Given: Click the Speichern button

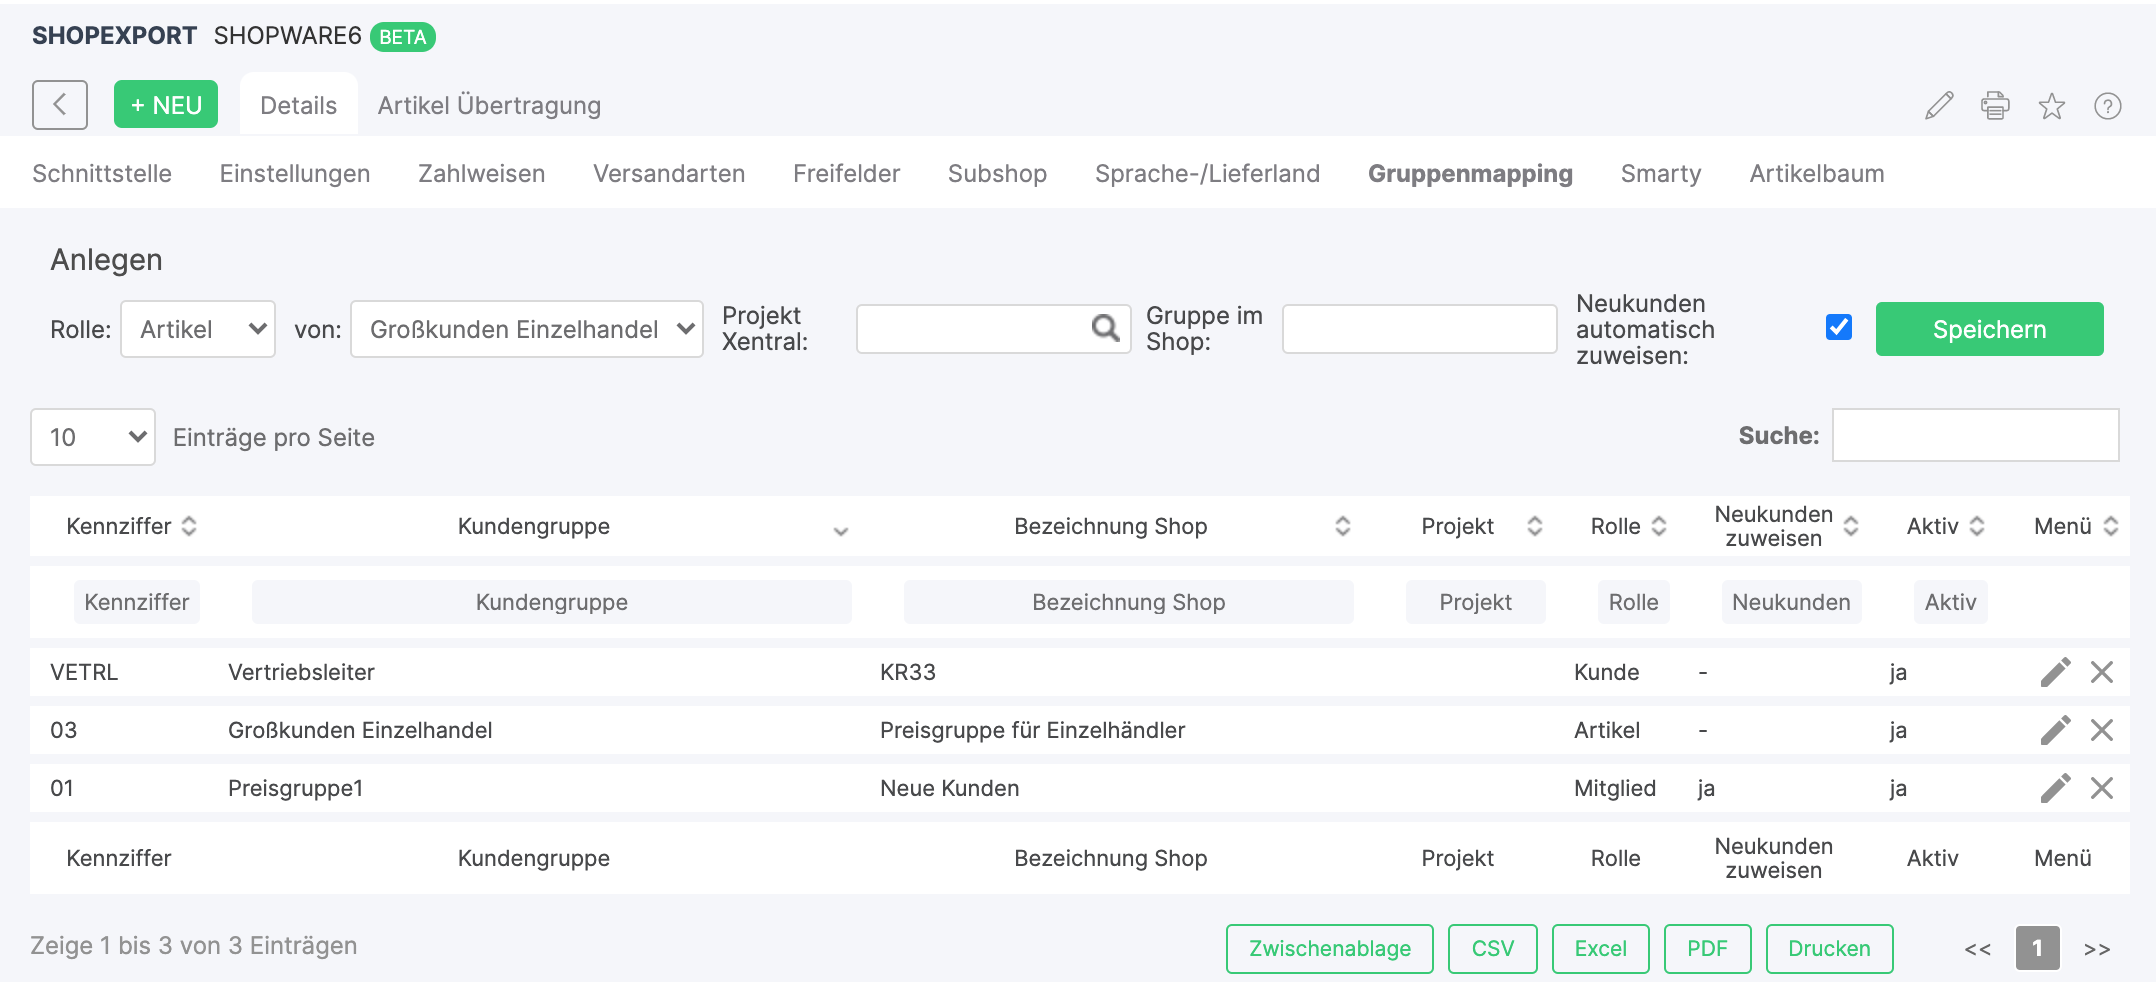Looking at the screenshot, I should 1989,329.
